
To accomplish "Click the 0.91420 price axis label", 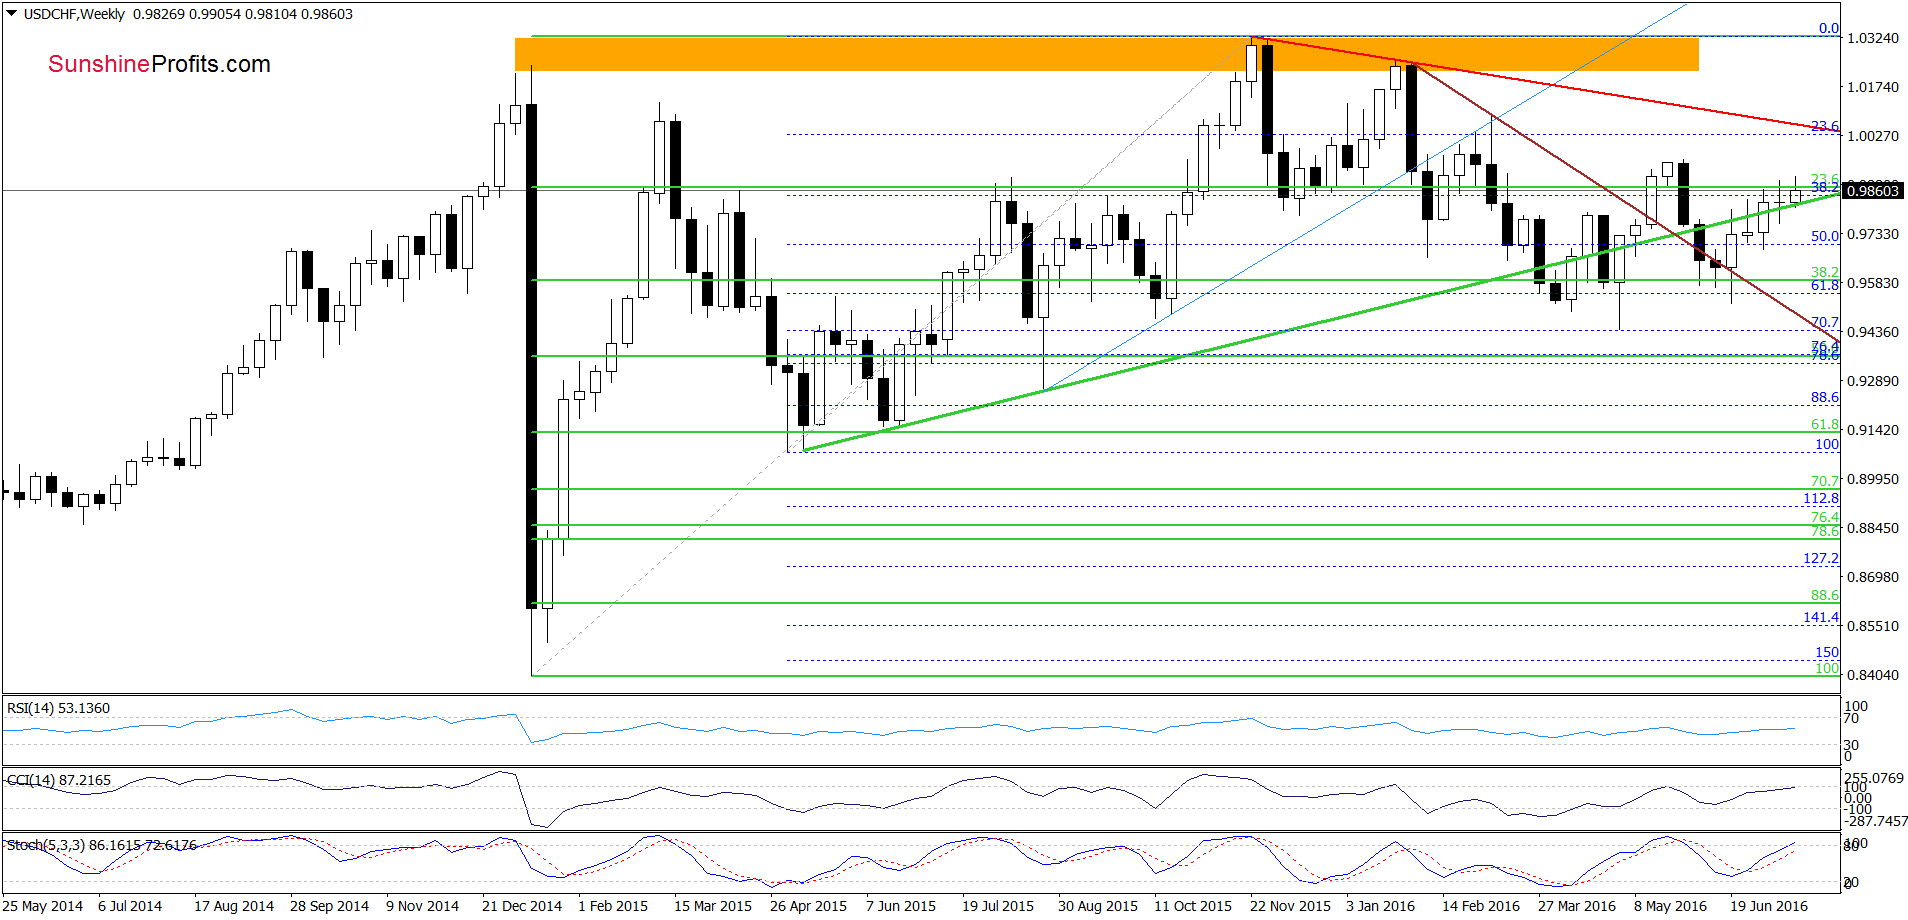I will pos(1873,430).
